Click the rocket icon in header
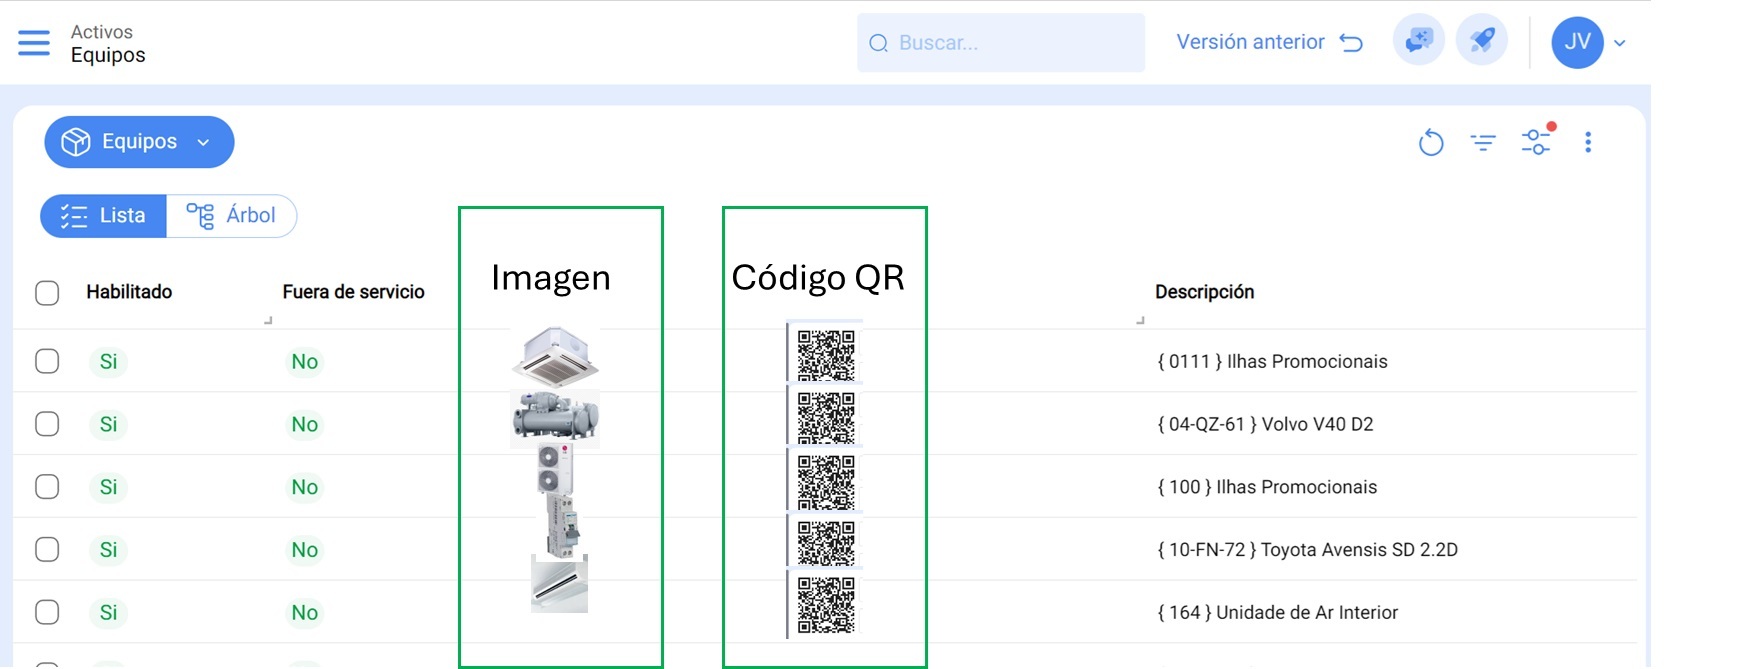The image size is (1738, 669). (1481, 42)
